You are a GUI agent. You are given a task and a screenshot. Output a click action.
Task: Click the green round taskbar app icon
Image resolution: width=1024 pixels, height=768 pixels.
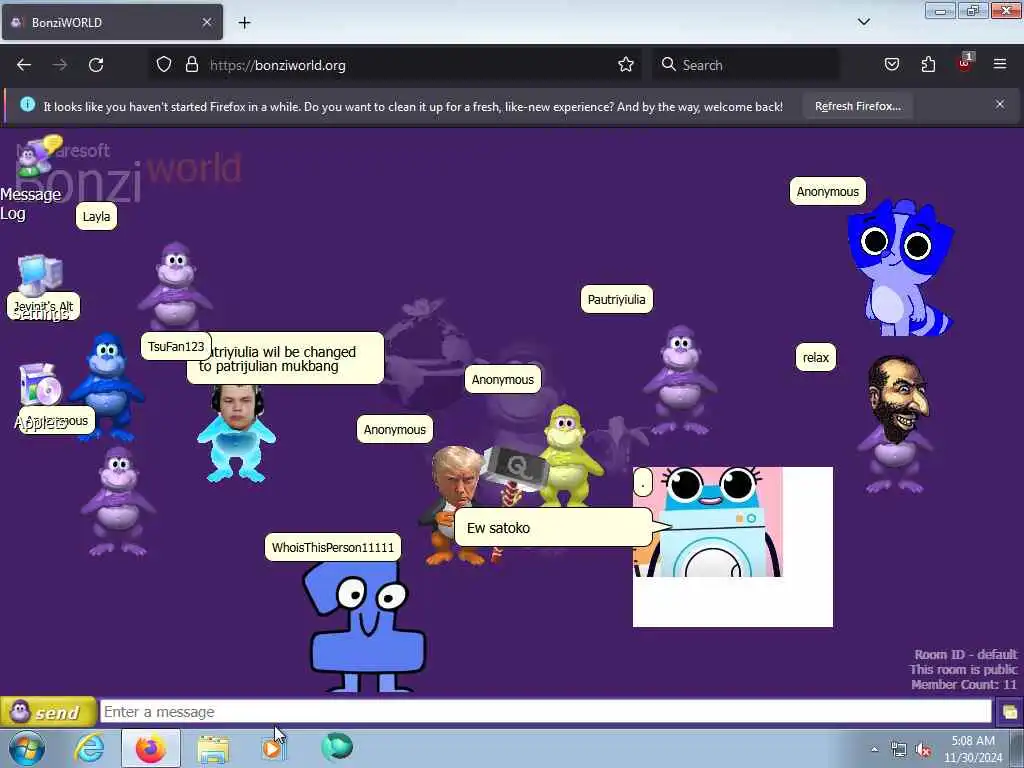click(337, 747)
